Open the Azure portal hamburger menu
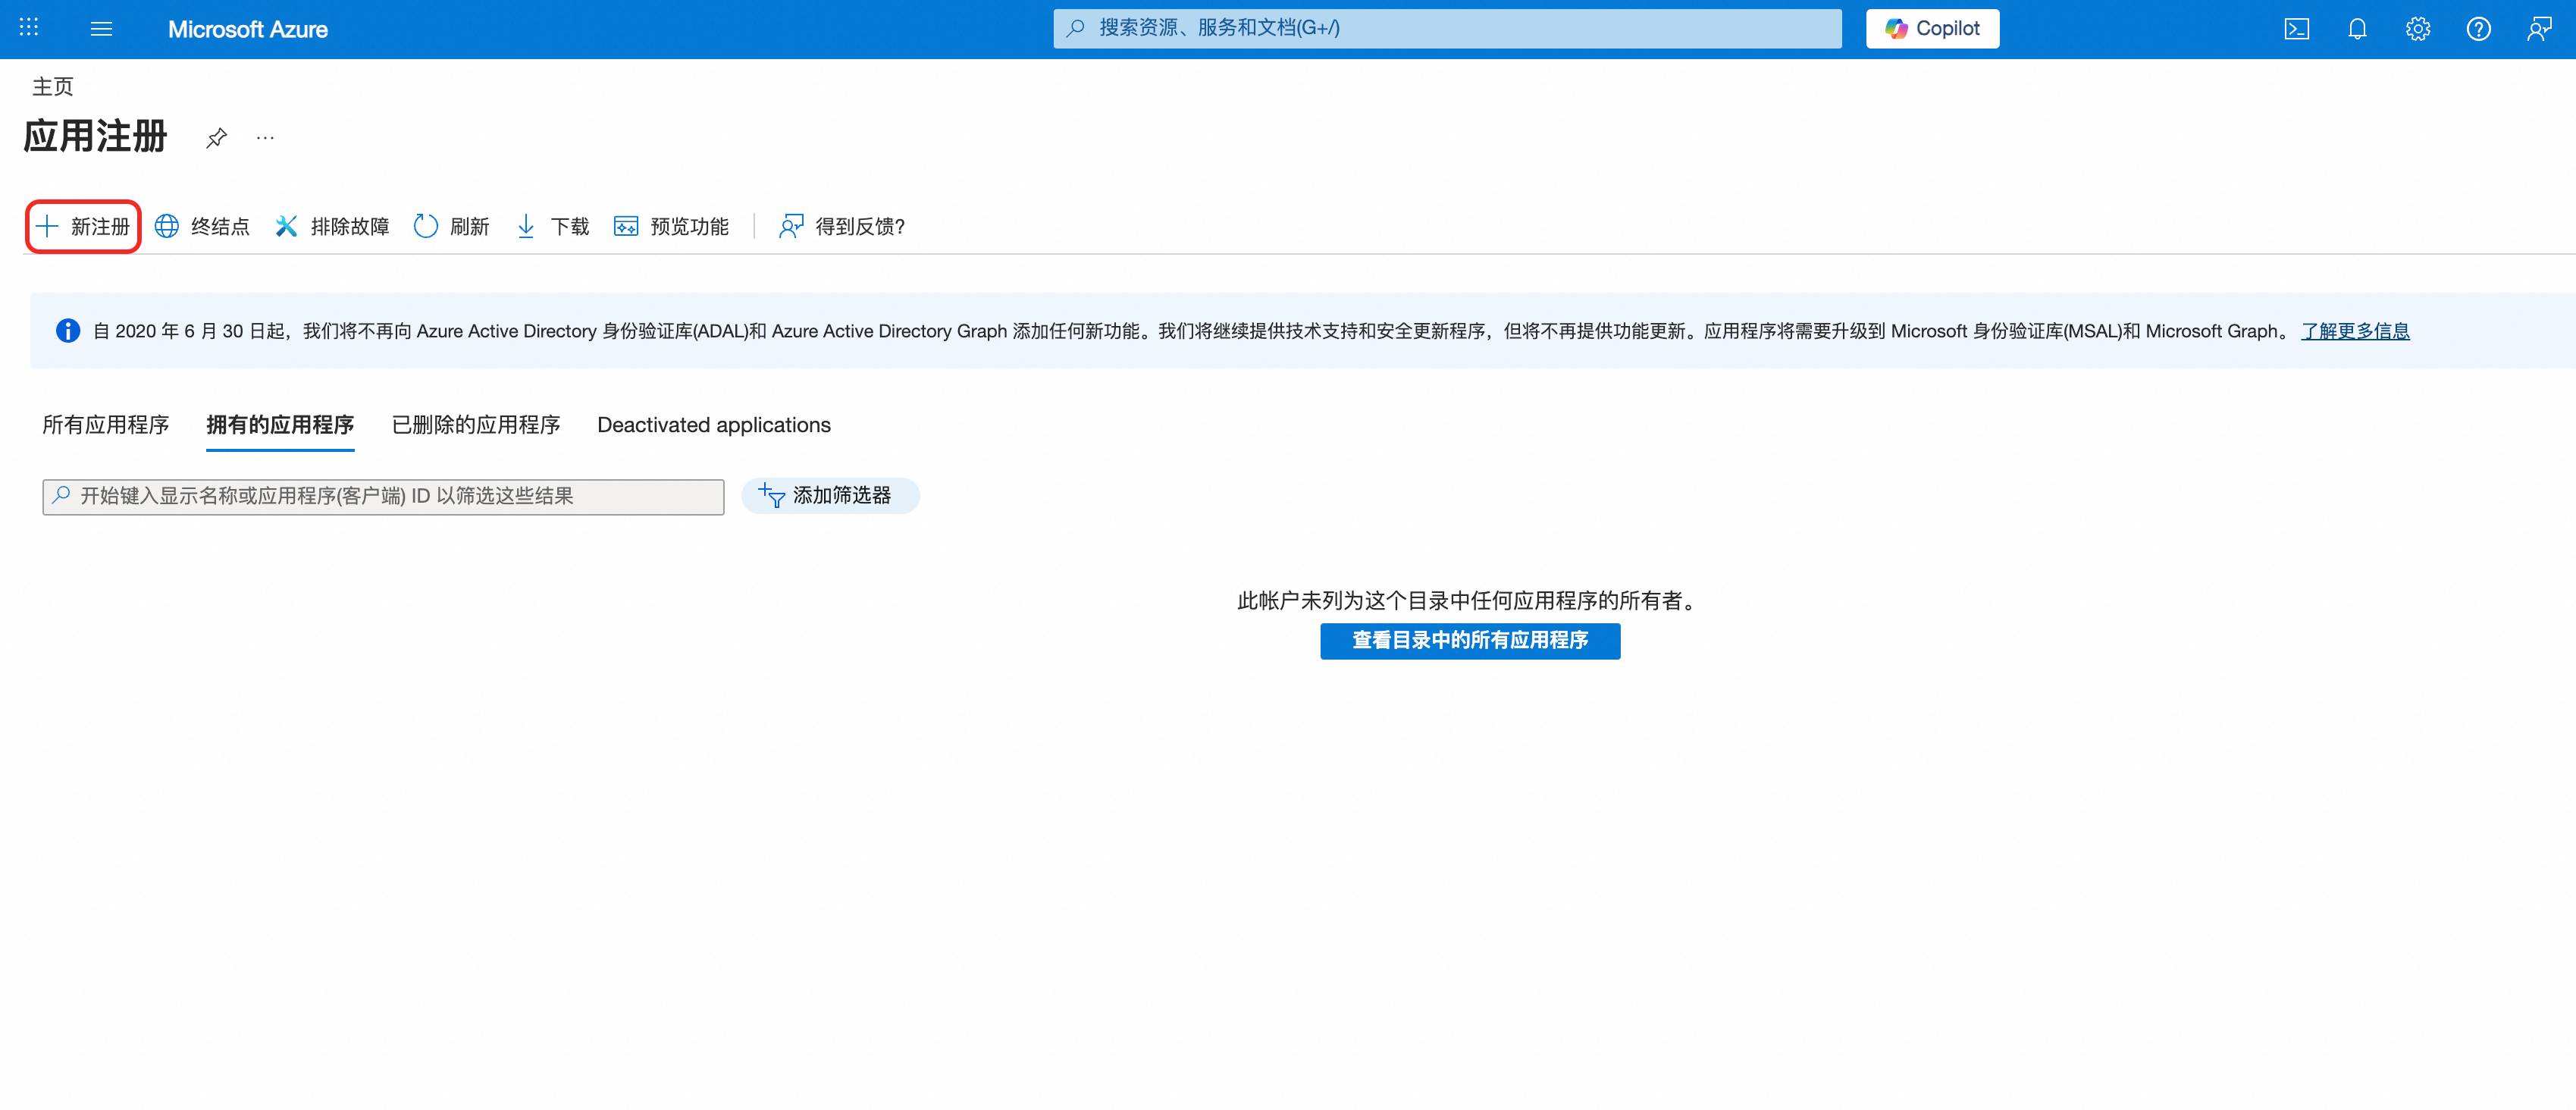 tap(101, 29)
